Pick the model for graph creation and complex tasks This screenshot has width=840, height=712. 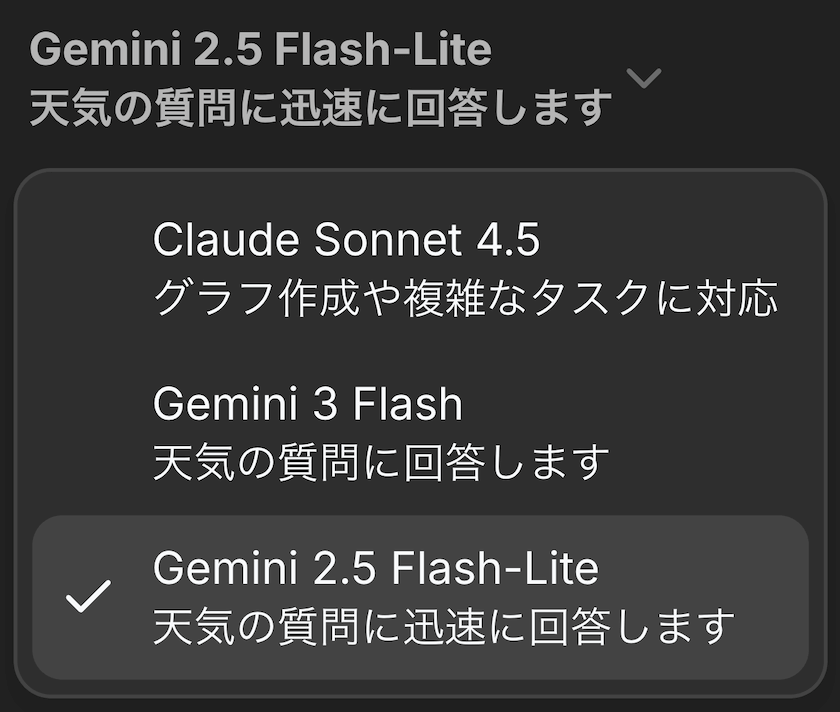(x=420, y=268)
